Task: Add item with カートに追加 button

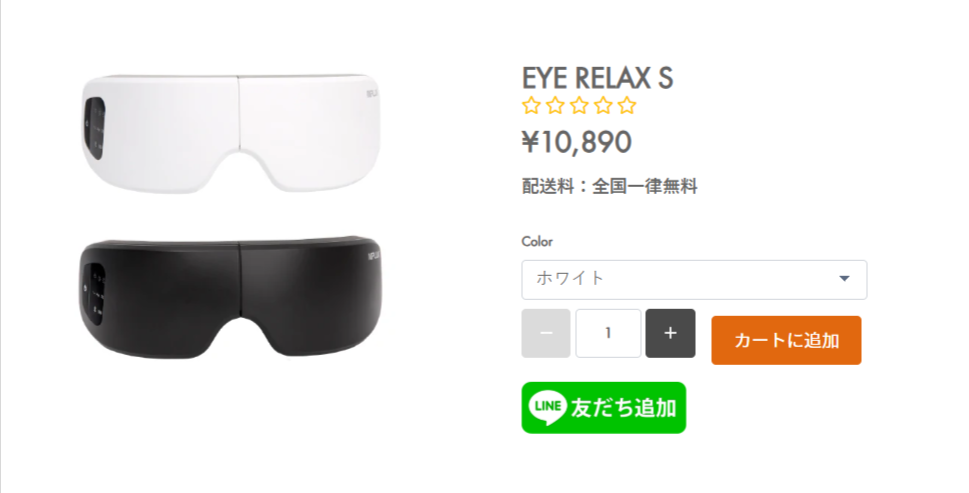Action: 786,340
